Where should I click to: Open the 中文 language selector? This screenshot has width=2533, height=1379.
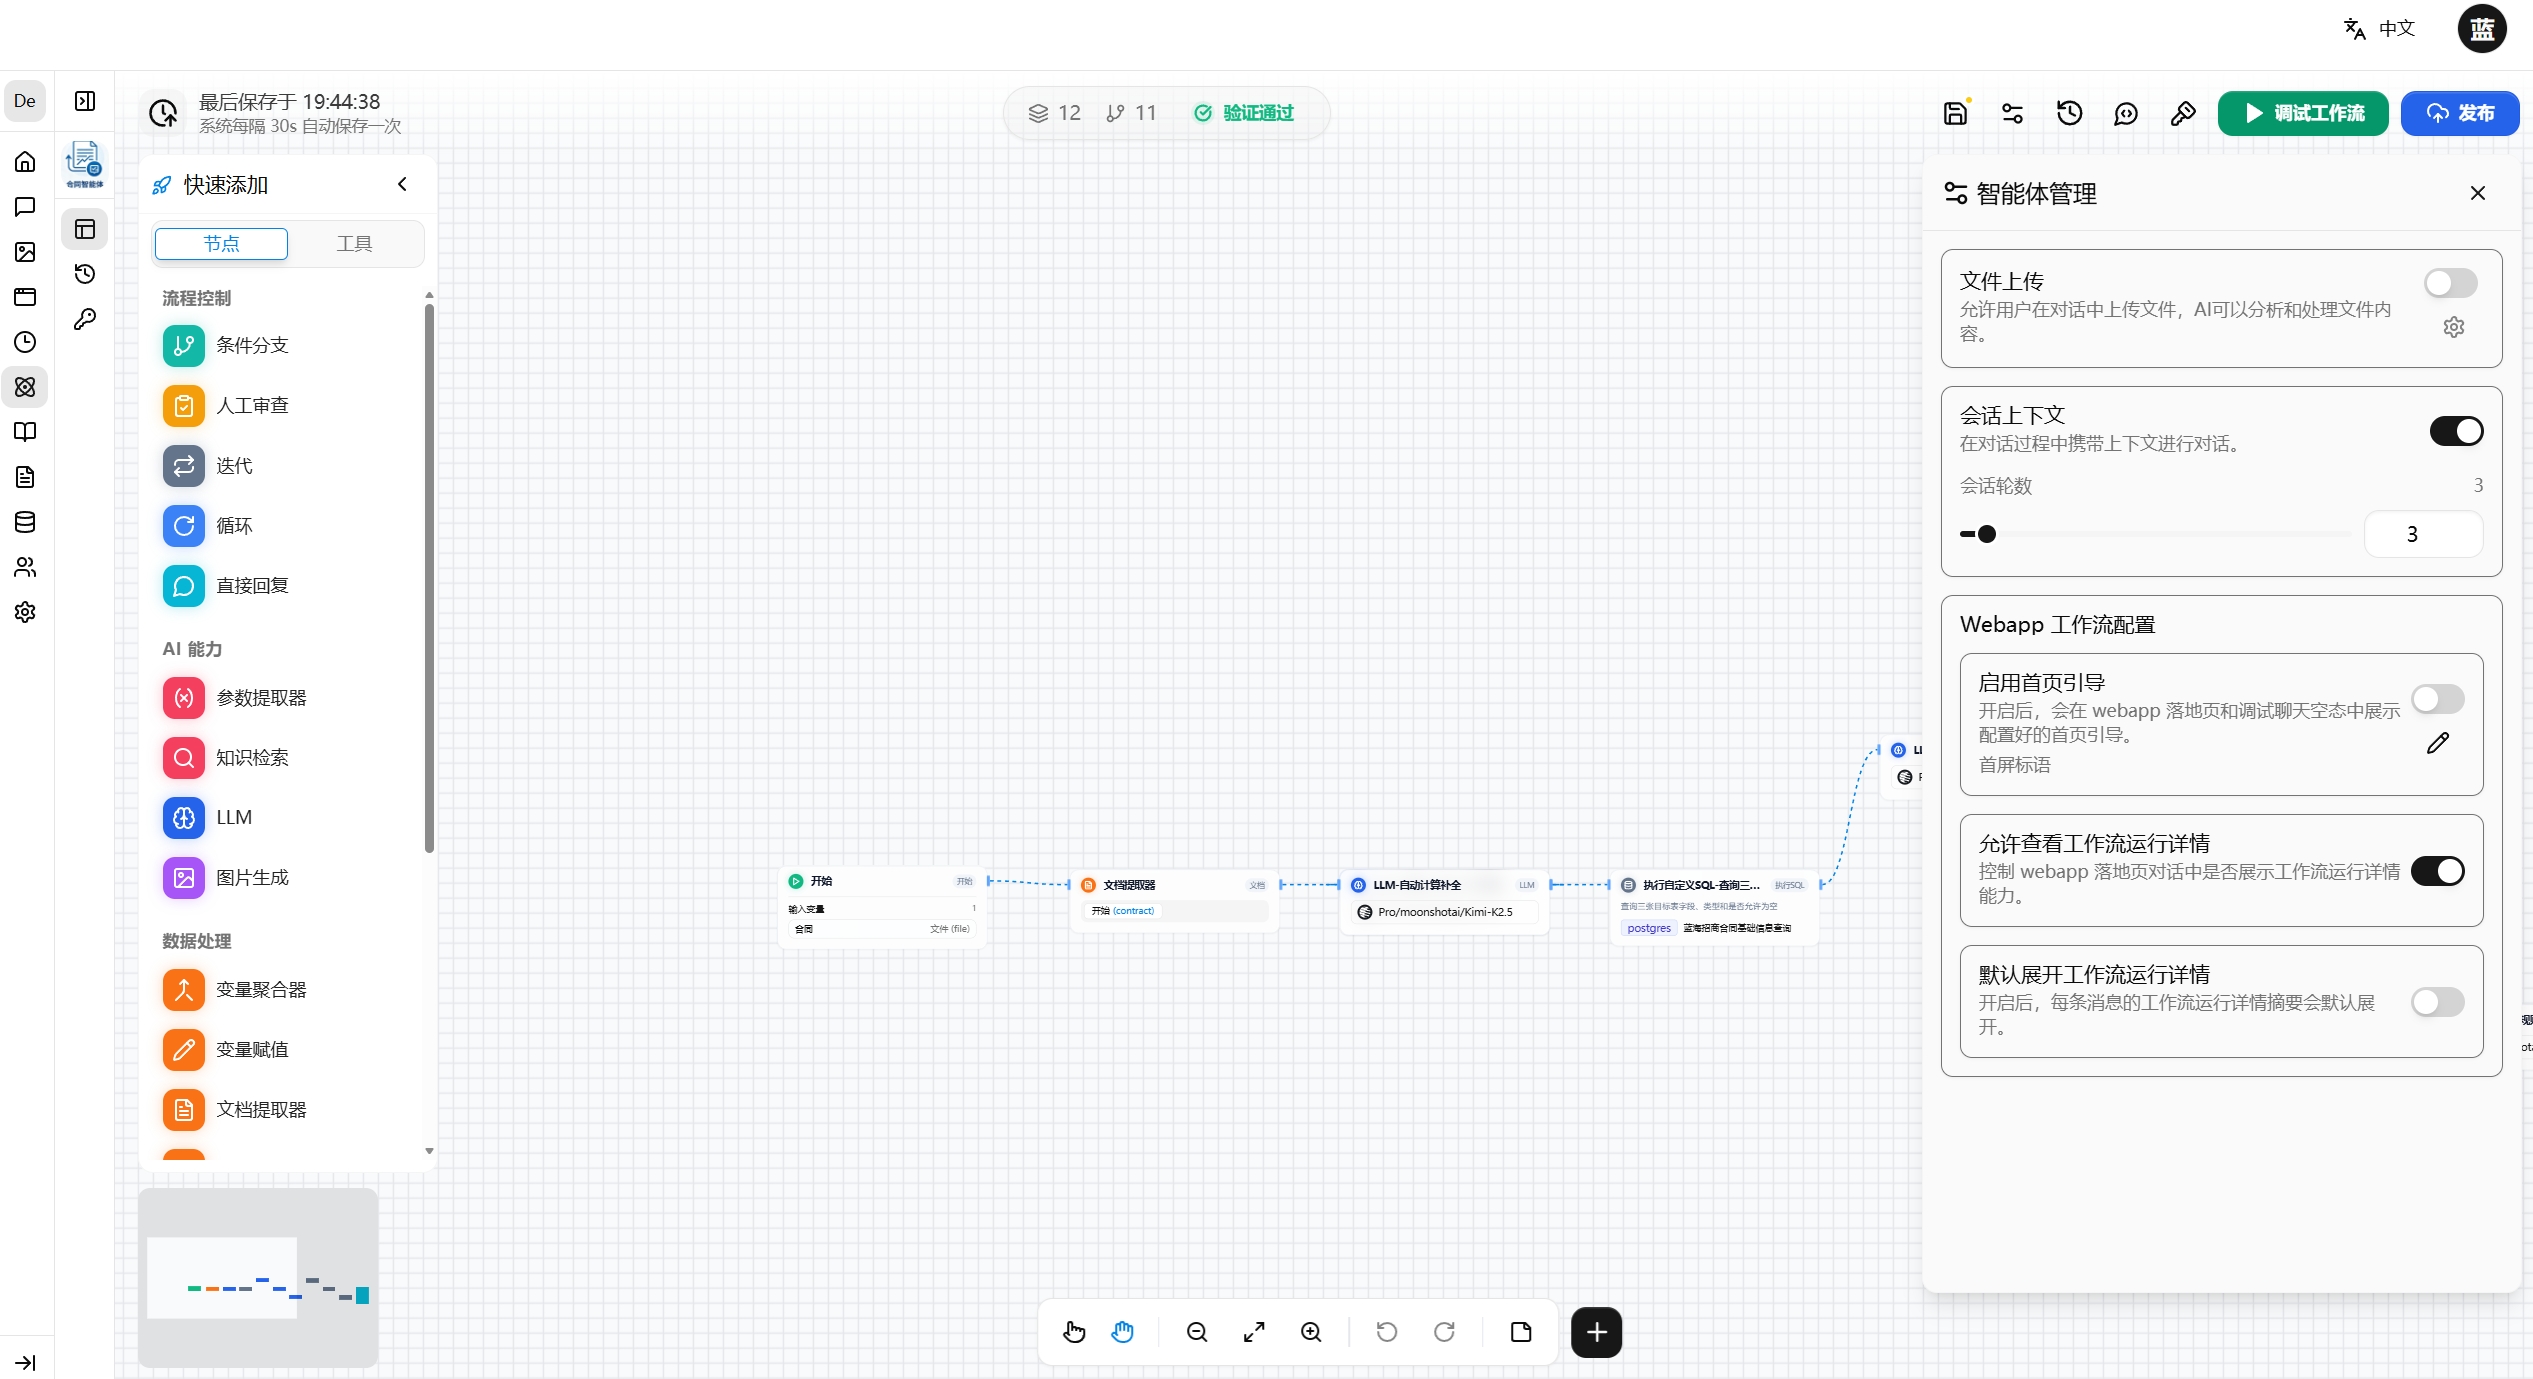[x=2380, y=29]
